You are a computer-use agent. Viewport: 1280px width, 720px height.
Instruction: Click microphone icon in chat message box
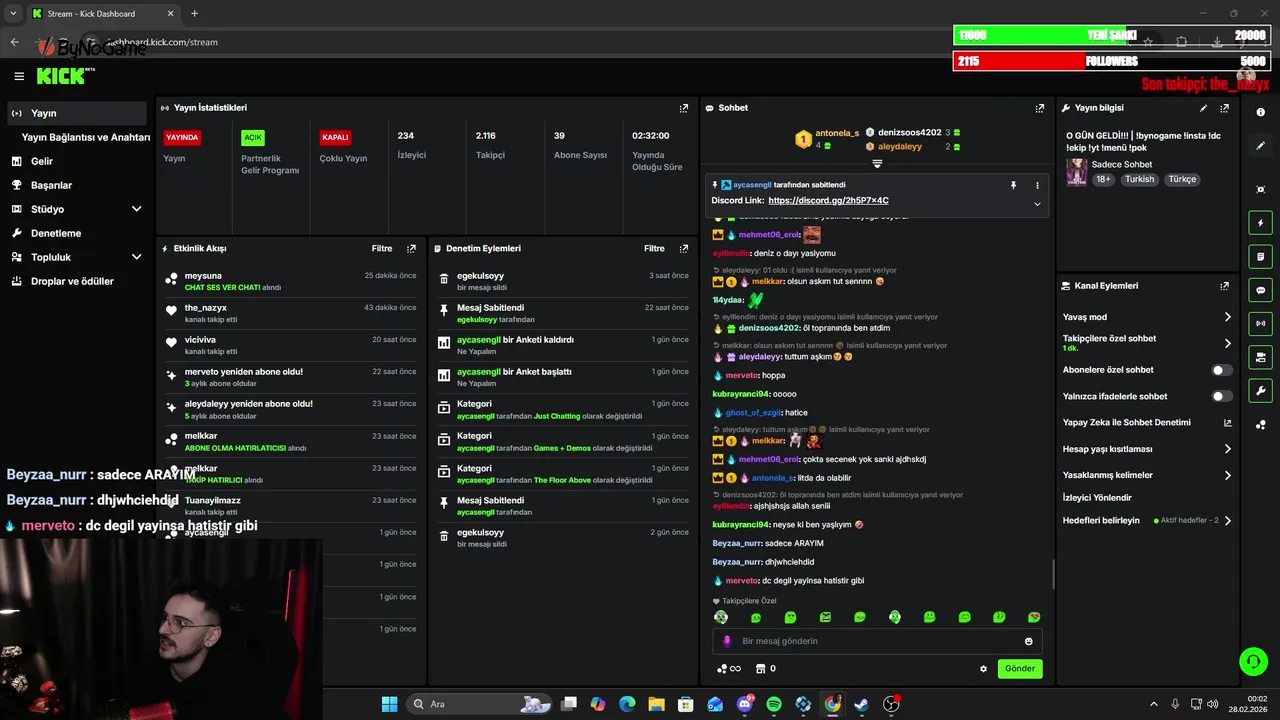click(727, 641)
